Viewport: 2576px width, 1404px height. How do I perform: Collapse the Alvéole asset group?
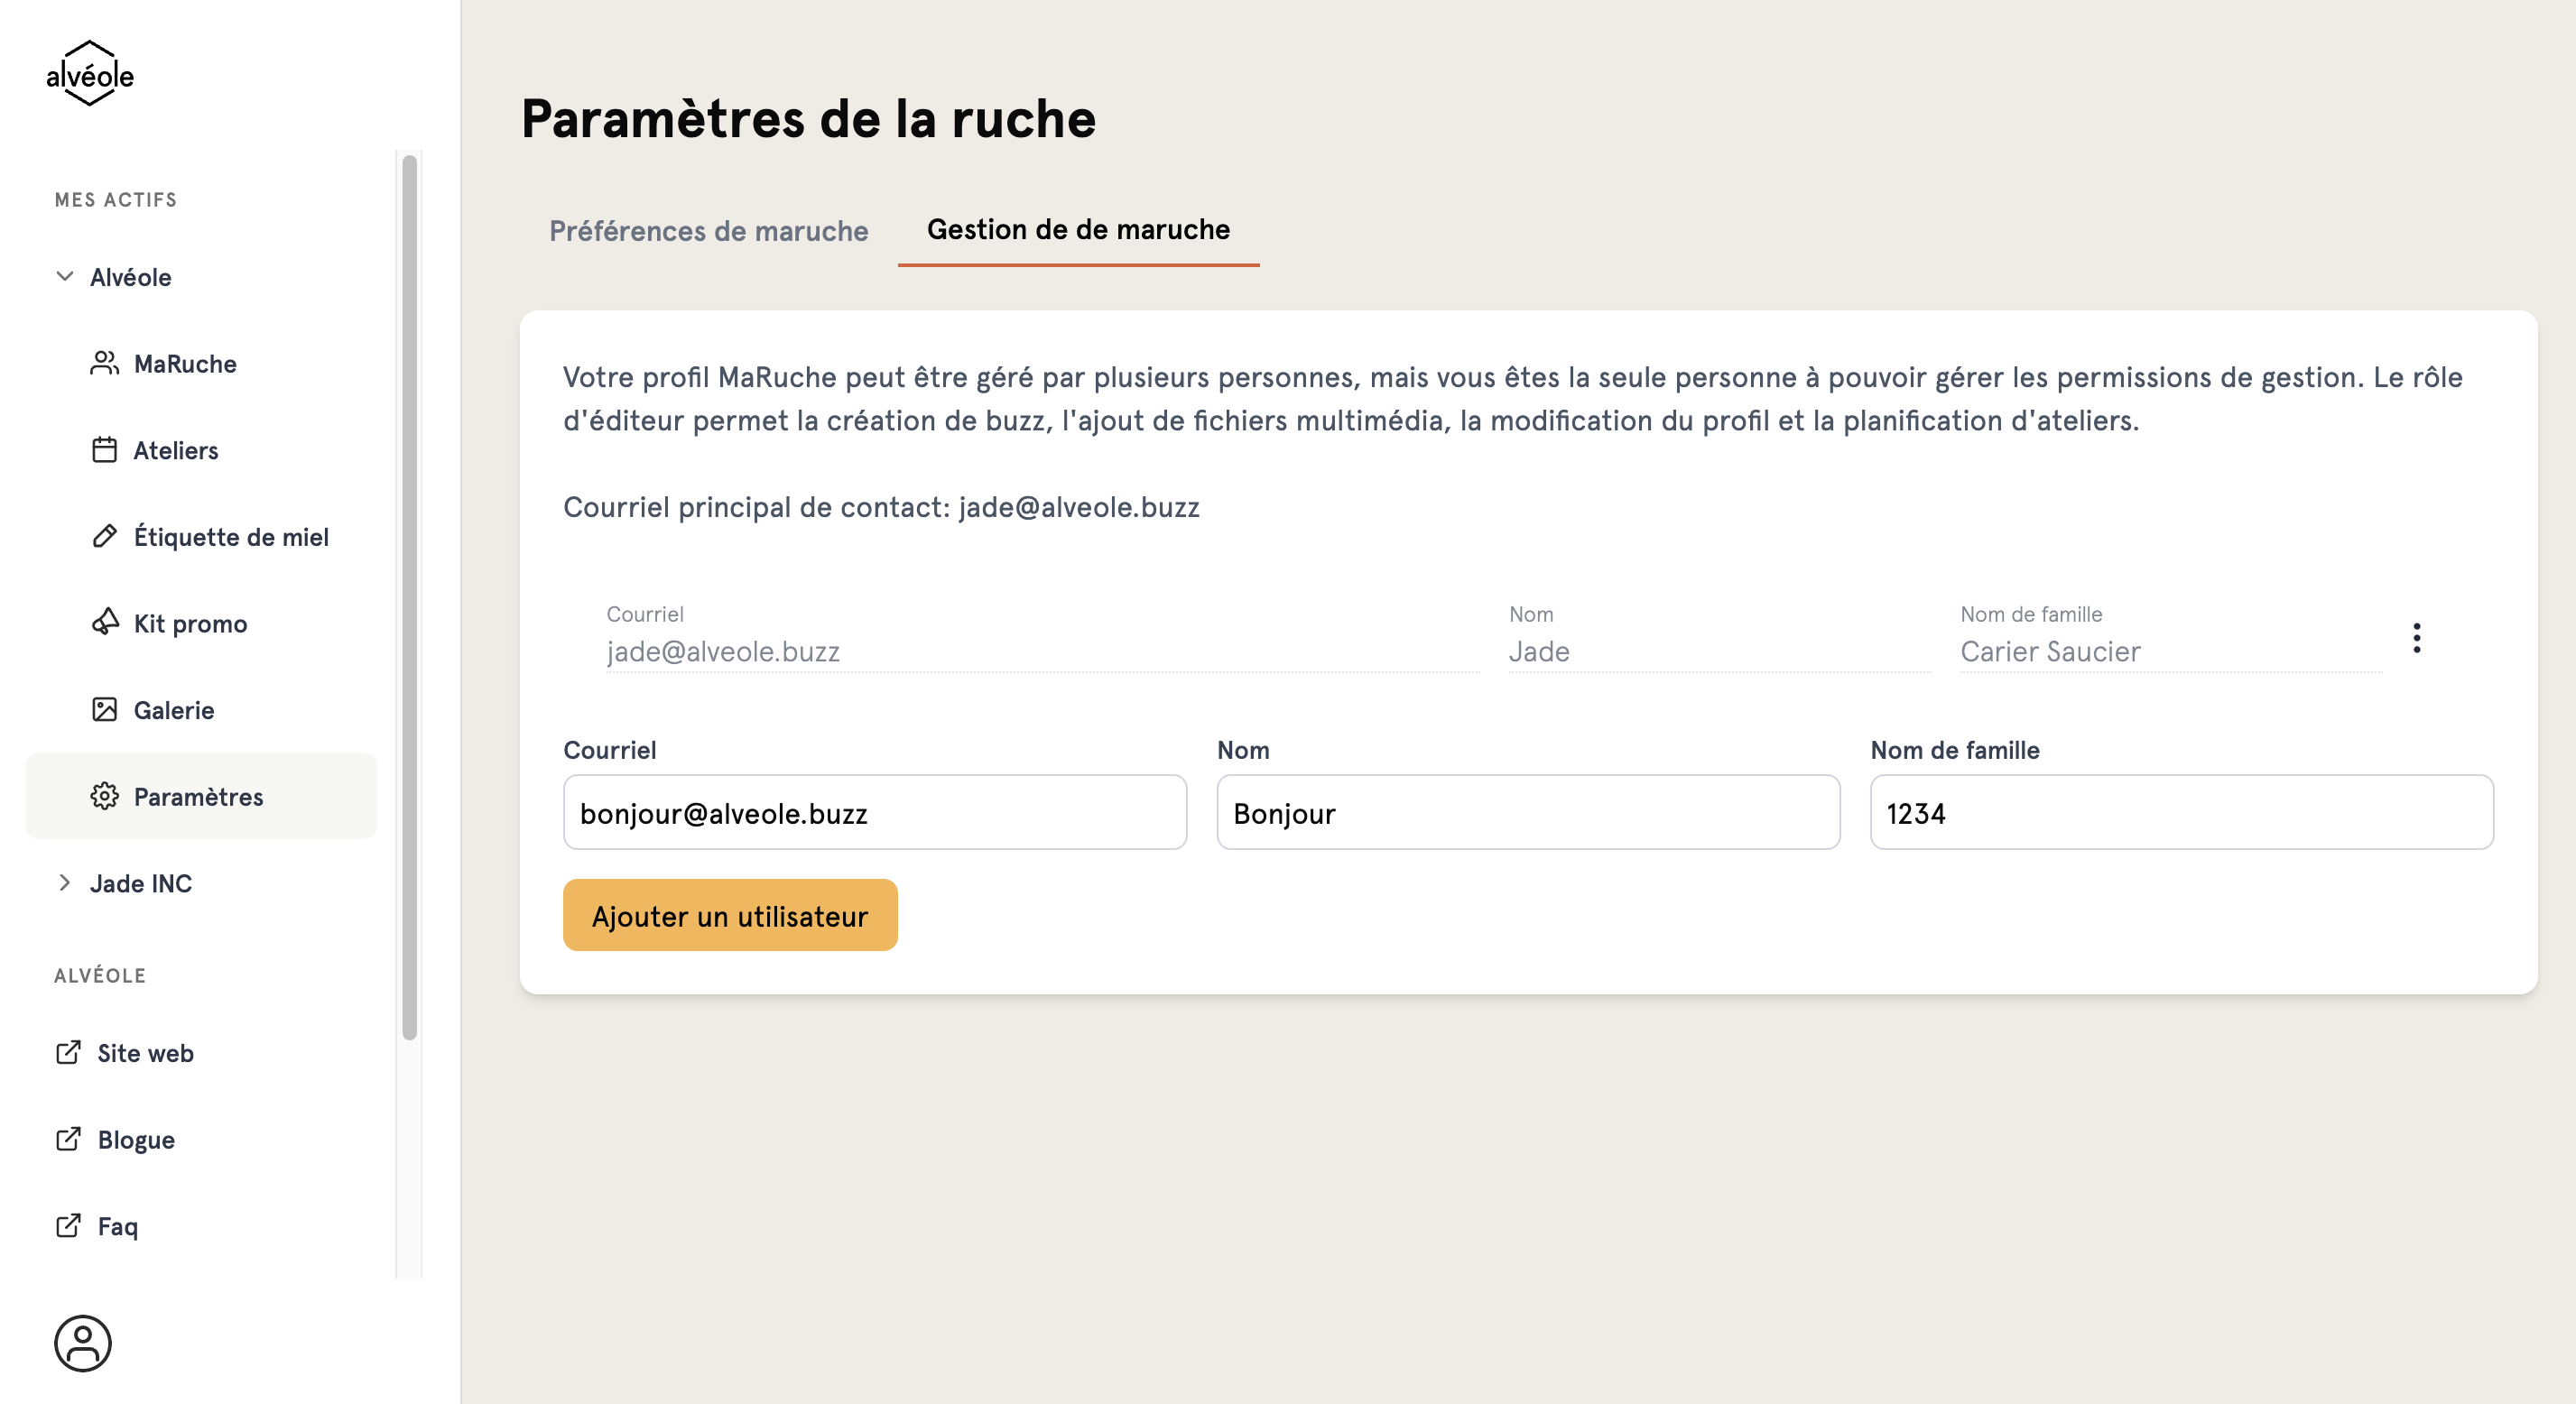click(x=65, y=276)
